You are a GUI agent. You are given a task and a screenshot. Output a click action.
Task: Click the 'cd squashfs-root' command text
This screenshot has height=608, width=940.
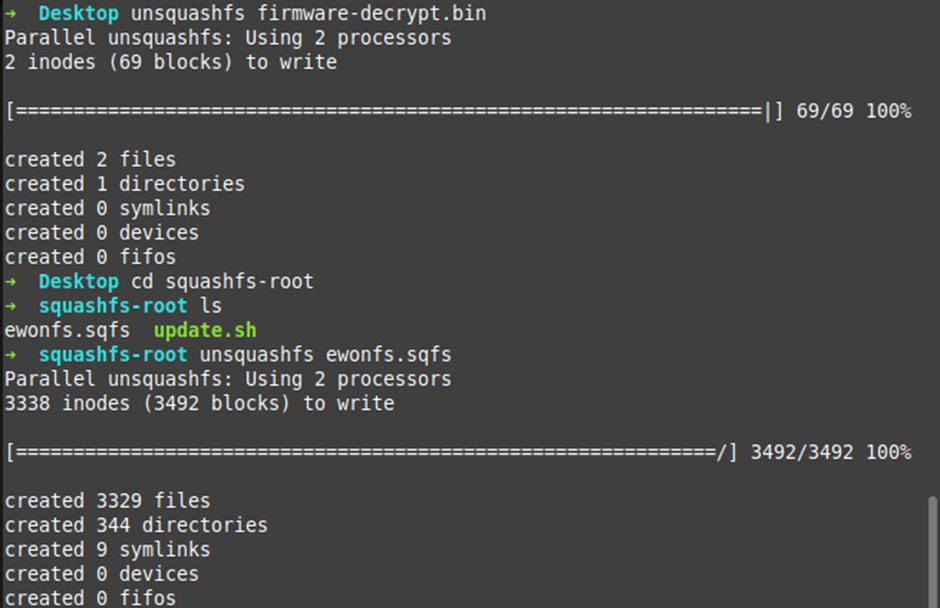coord(222,282)
